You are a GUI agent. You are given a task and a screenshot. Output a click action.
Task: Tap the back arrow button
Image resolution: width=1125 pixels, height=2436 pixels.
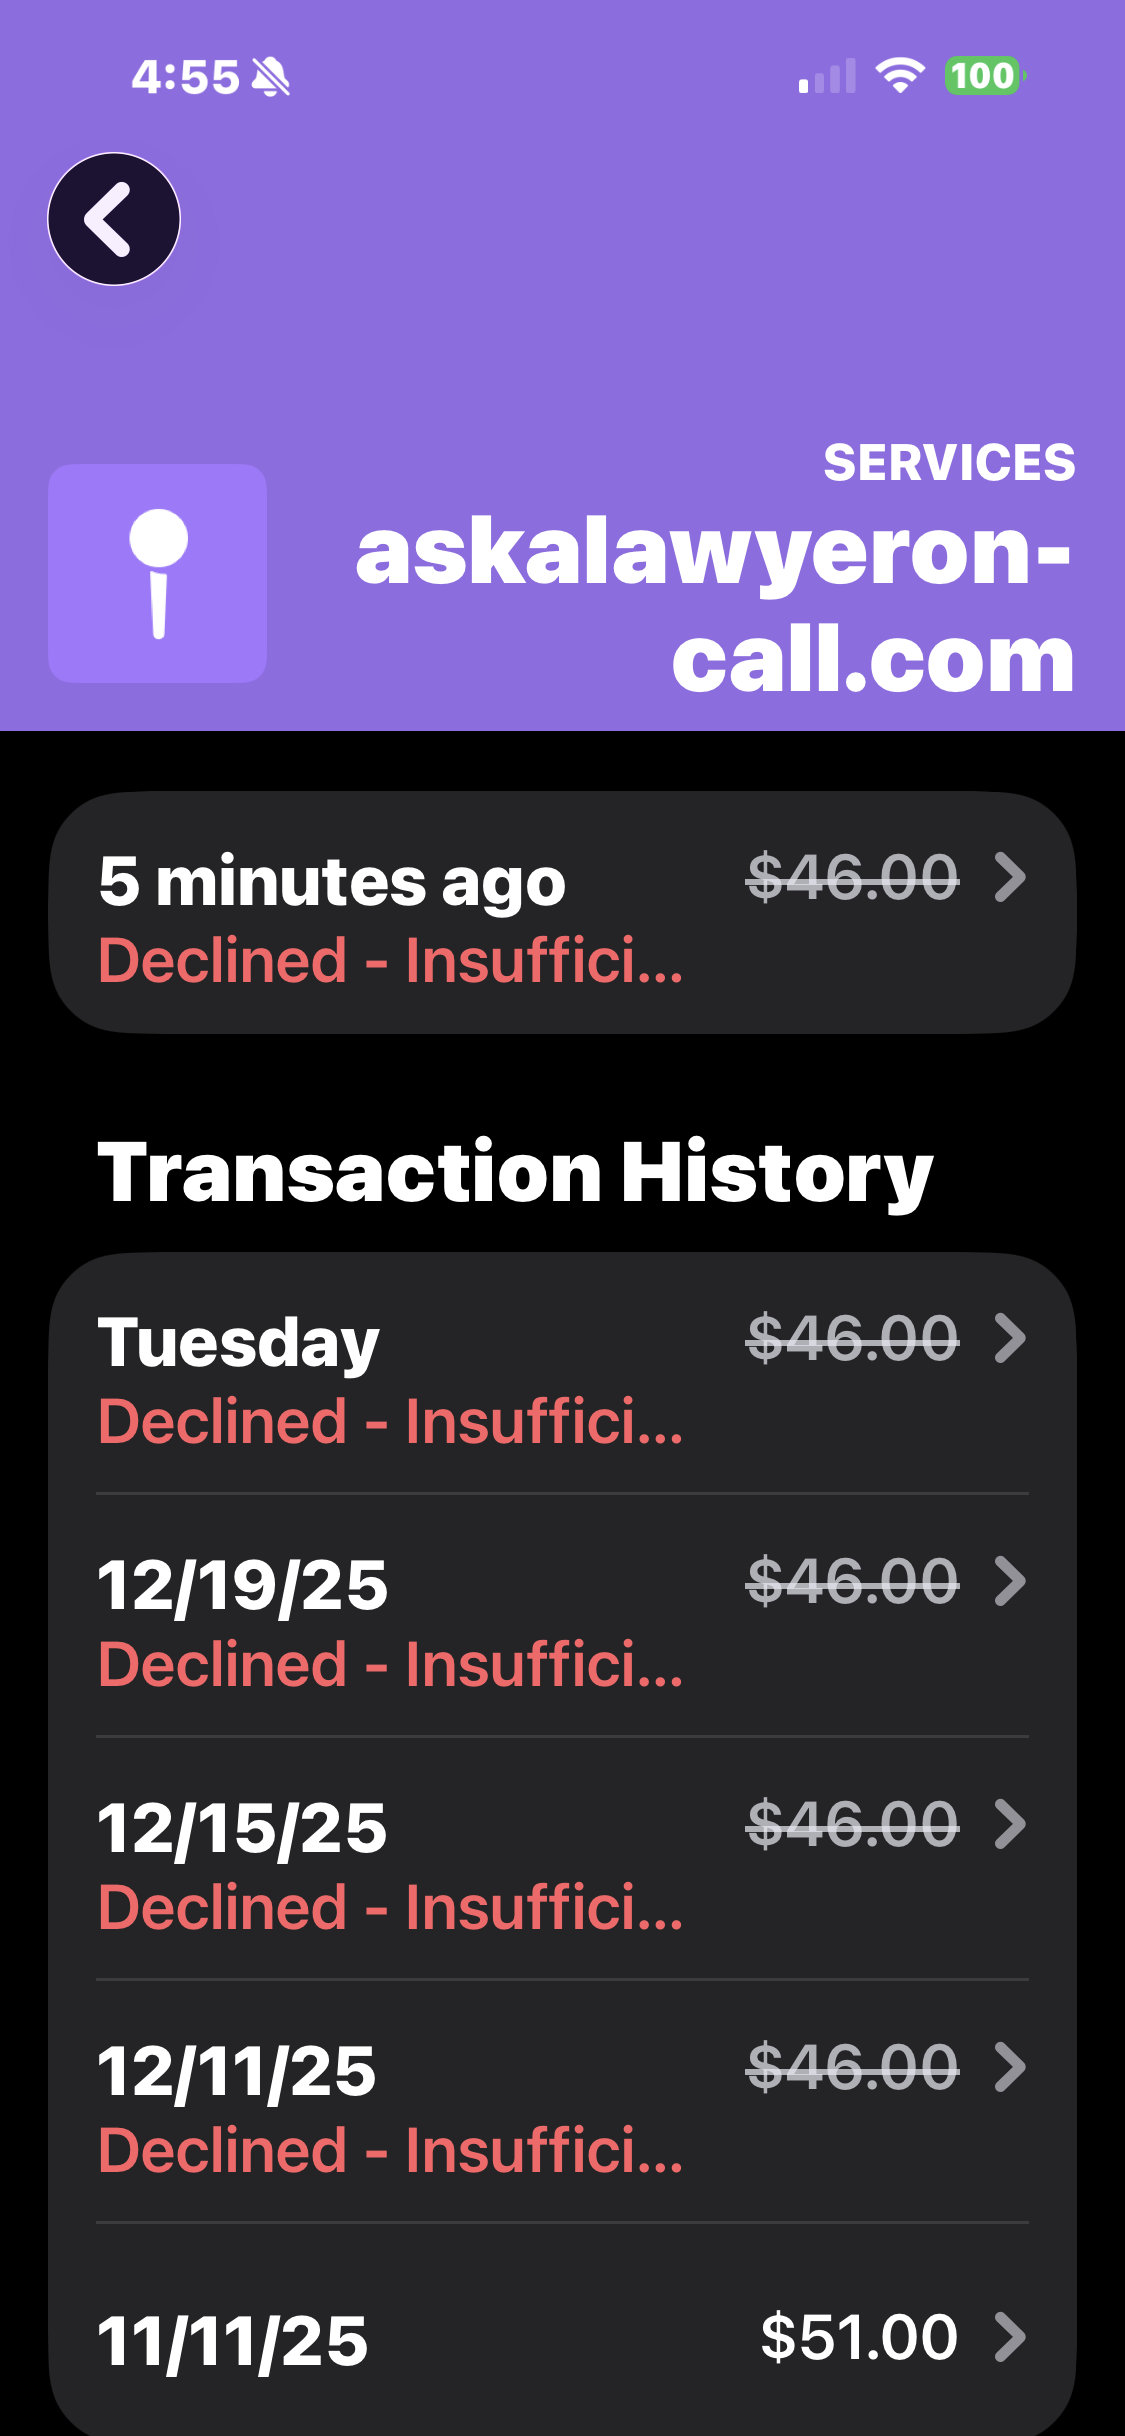point(114,219)
